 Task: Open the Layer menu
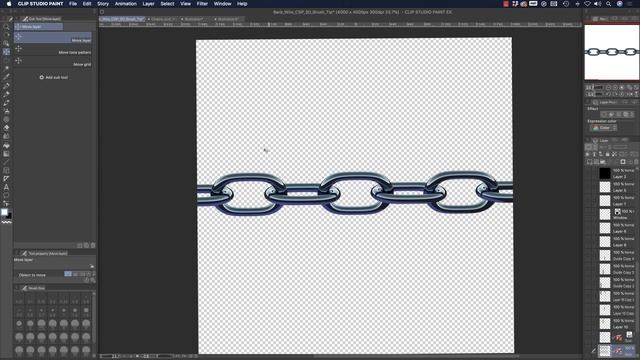(148, 4)
